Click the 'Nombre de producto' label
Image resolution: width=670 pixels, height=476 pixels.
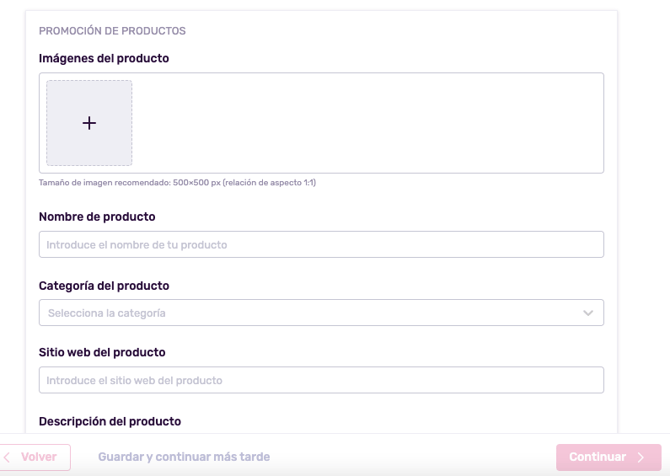click(x=97, y=216)
